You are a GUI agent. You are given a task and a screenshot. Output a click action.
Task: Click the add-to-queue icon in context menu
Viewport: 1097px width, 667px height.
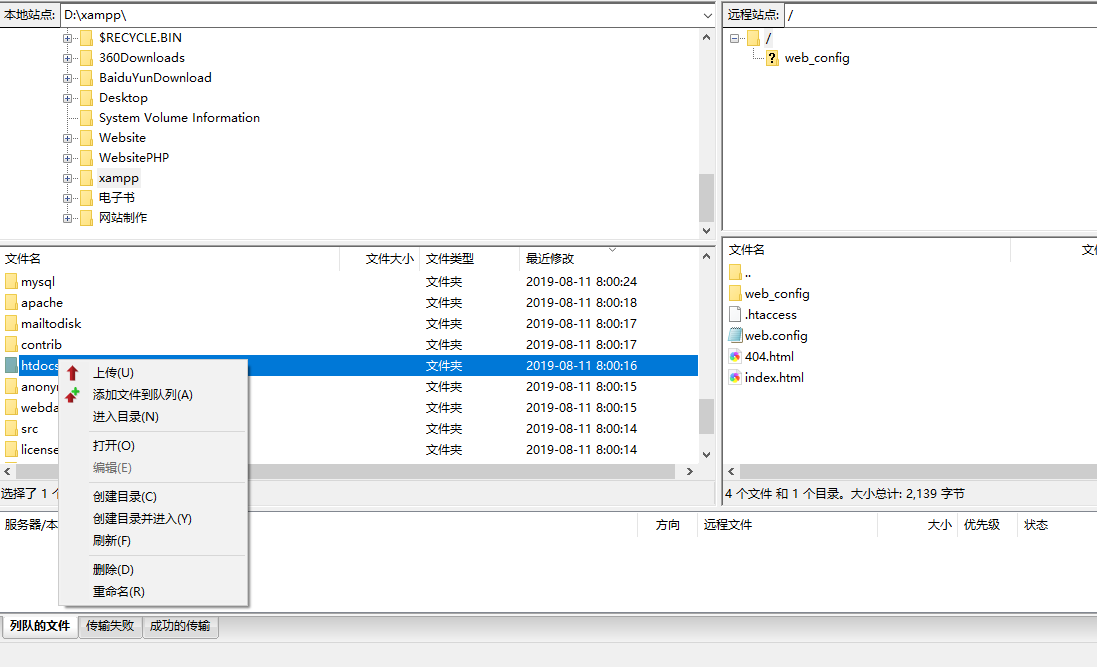click(x=72, y=395)
